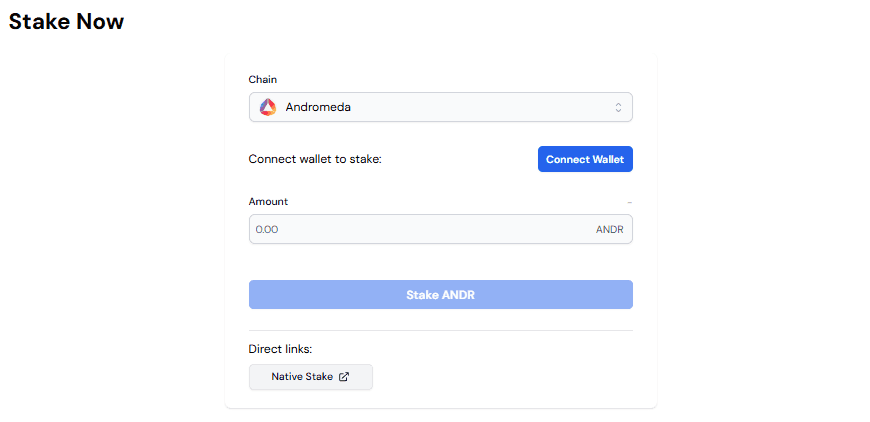Expand the chain selector chevron arrows
This screenshot has height=422, width=870.
click(x=618, y=107)
